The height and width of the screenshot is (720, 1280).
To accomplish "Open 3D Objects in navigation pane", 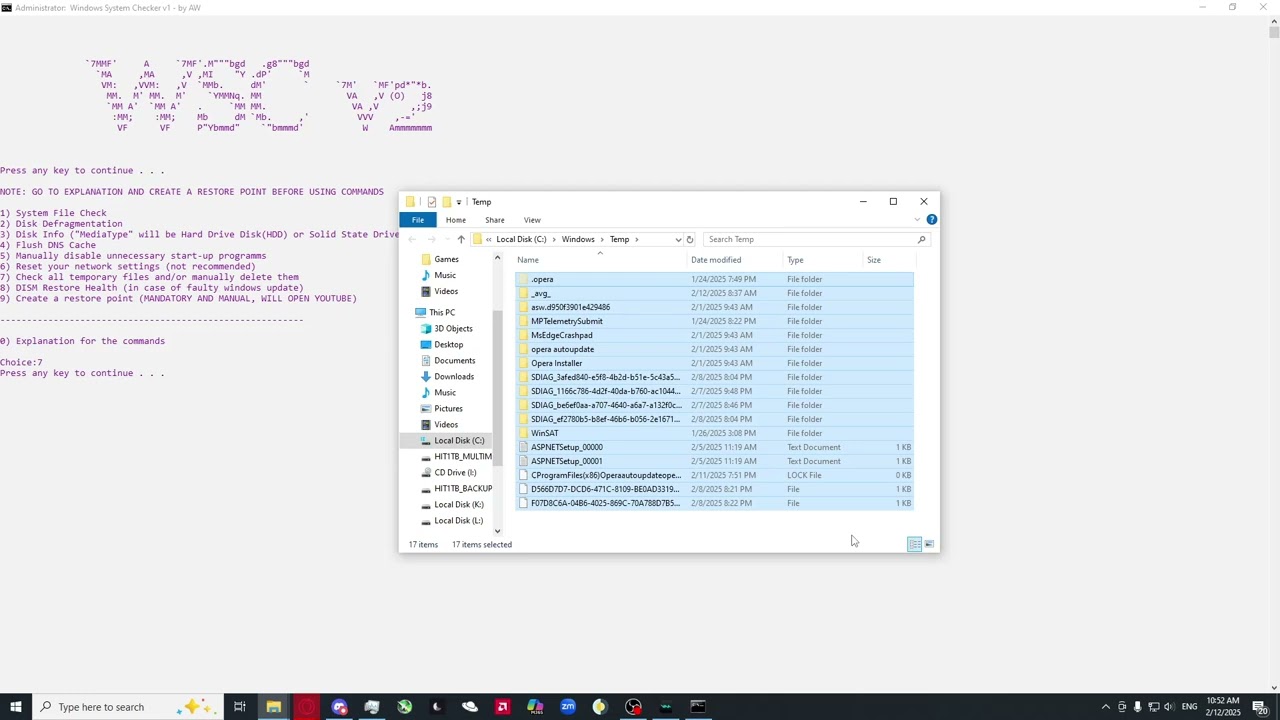I will coord(453,328).
